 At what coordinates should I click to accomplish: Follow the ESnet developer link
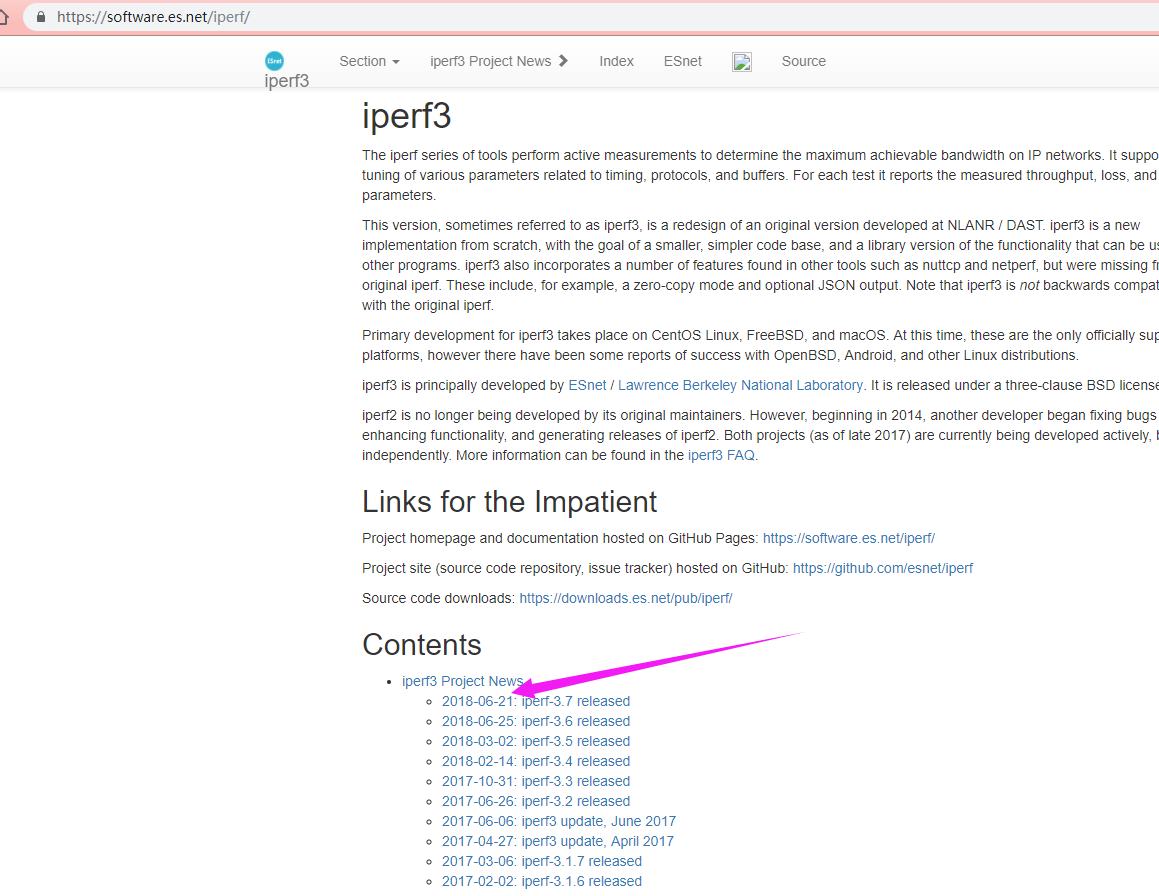point(587,385)
